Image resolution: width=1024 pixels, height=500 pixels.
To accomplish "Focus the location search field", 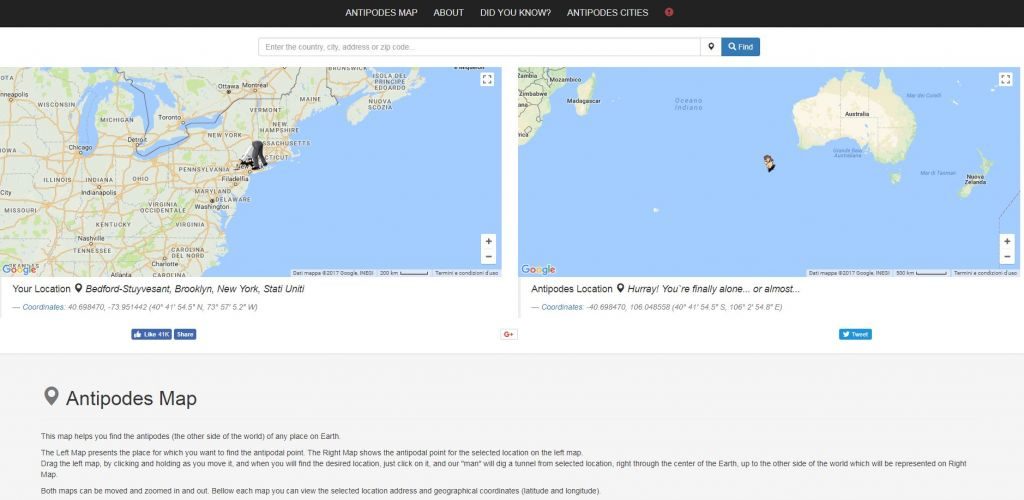I will point(479,47).
